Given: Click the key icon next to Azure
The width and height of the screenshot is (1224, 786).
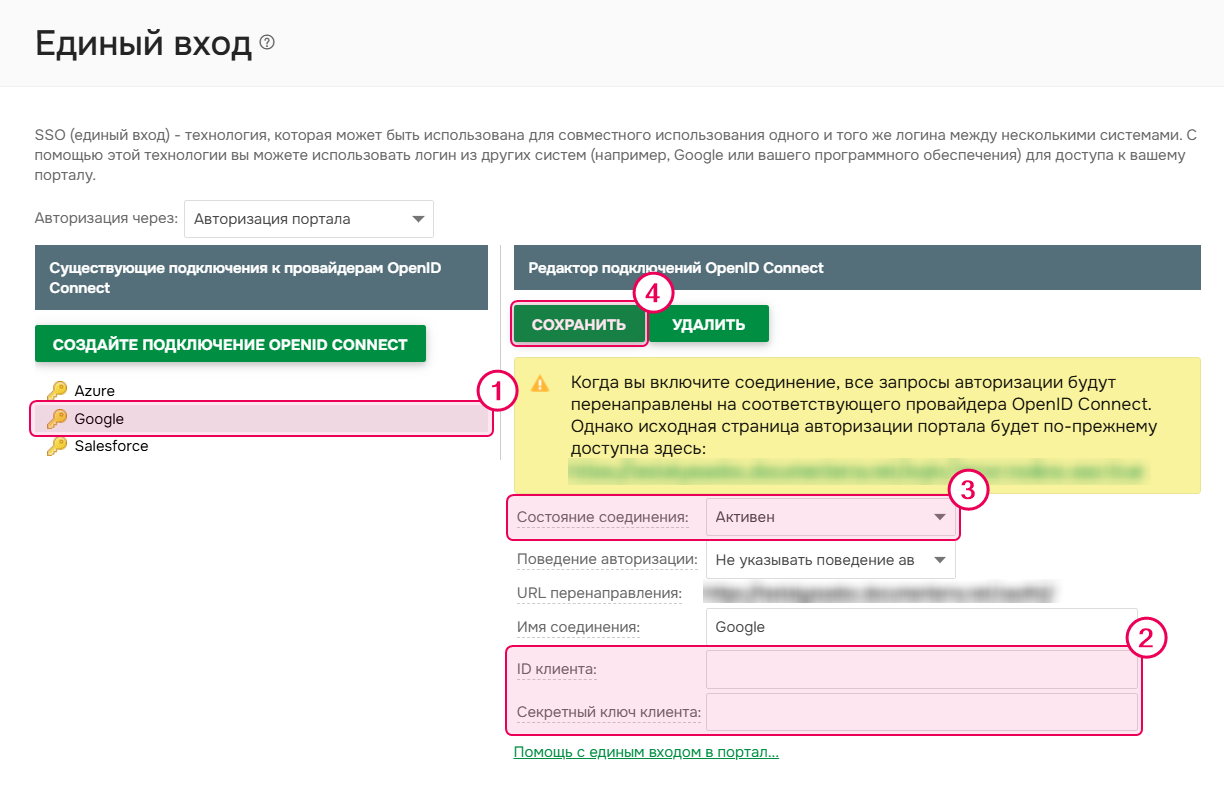Looking at the screenshot, I should (56, 390).
